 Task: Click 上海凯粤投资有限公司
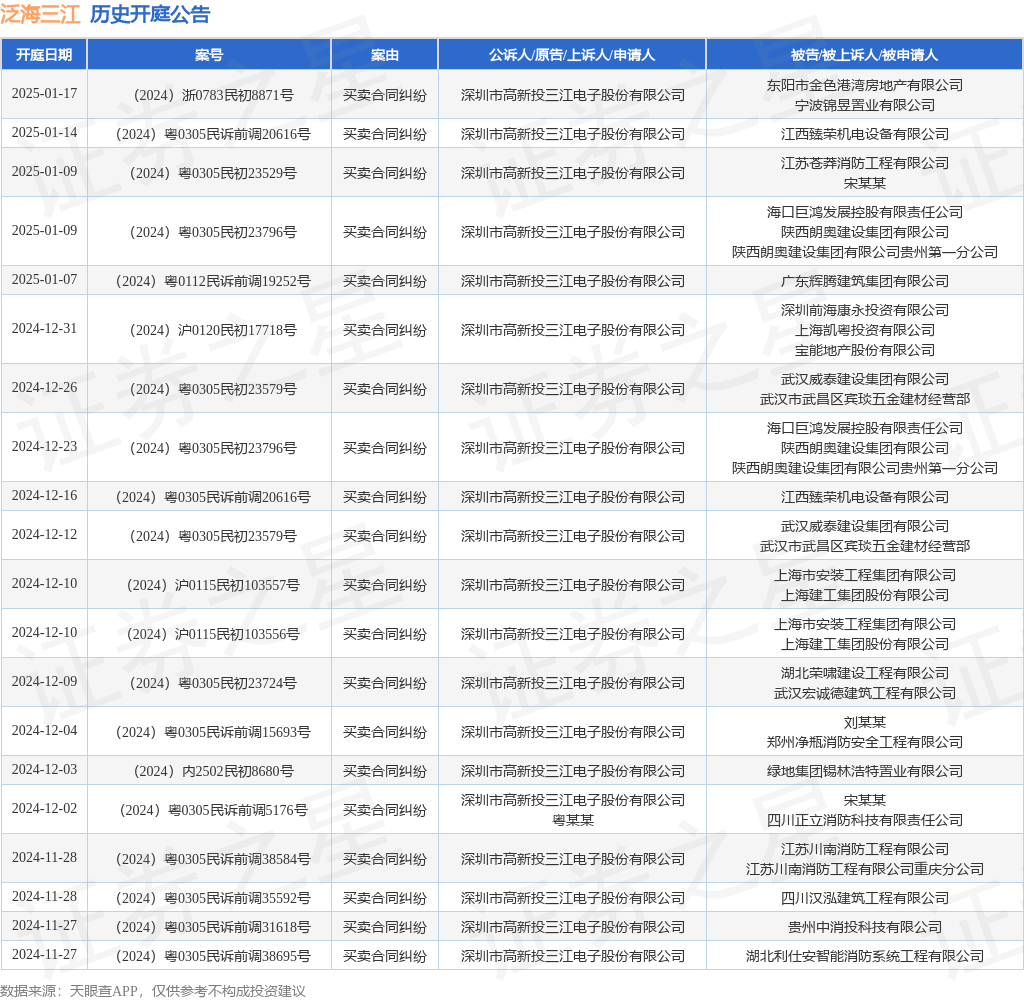865,331
